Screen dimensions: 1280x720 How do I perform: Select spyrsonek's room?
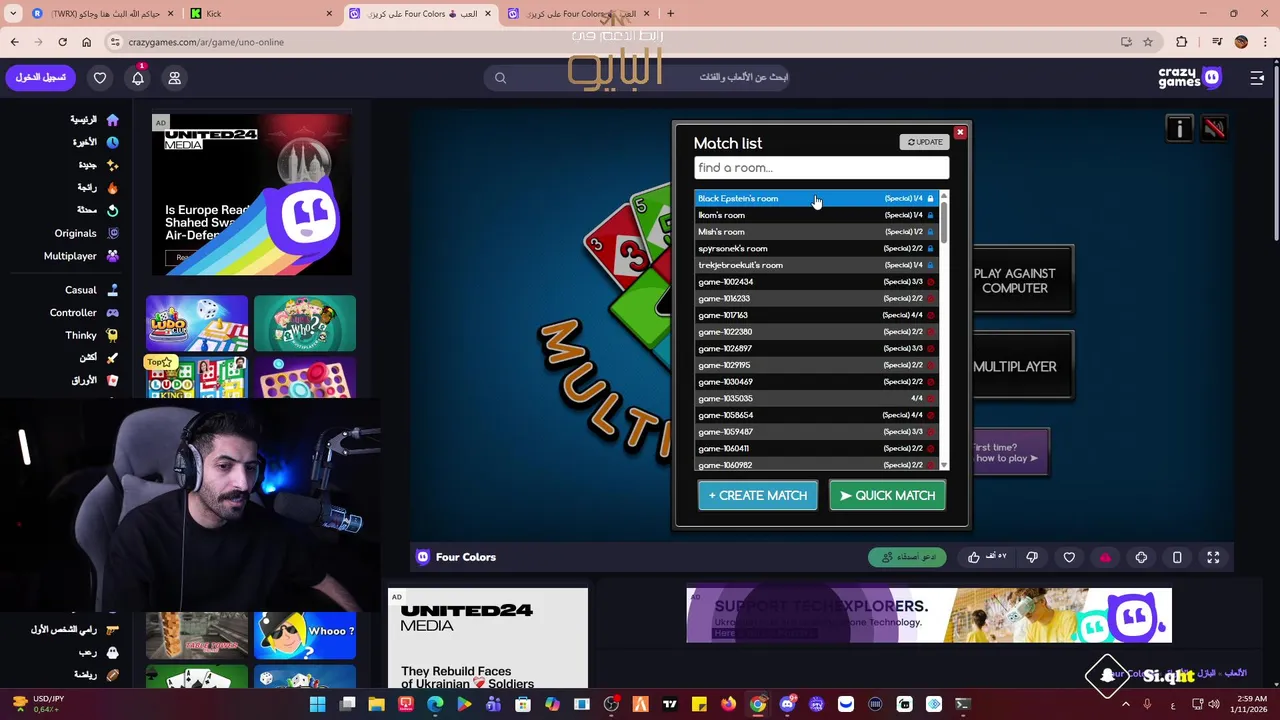point(816,248)
